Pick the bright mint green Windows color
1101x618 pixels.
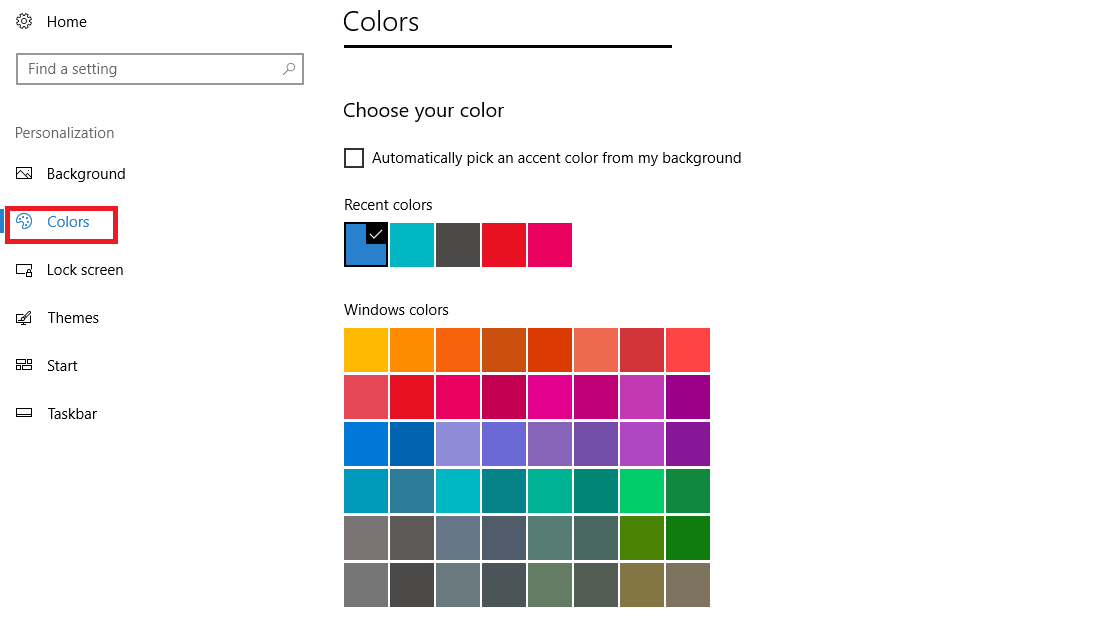(642, 491)
